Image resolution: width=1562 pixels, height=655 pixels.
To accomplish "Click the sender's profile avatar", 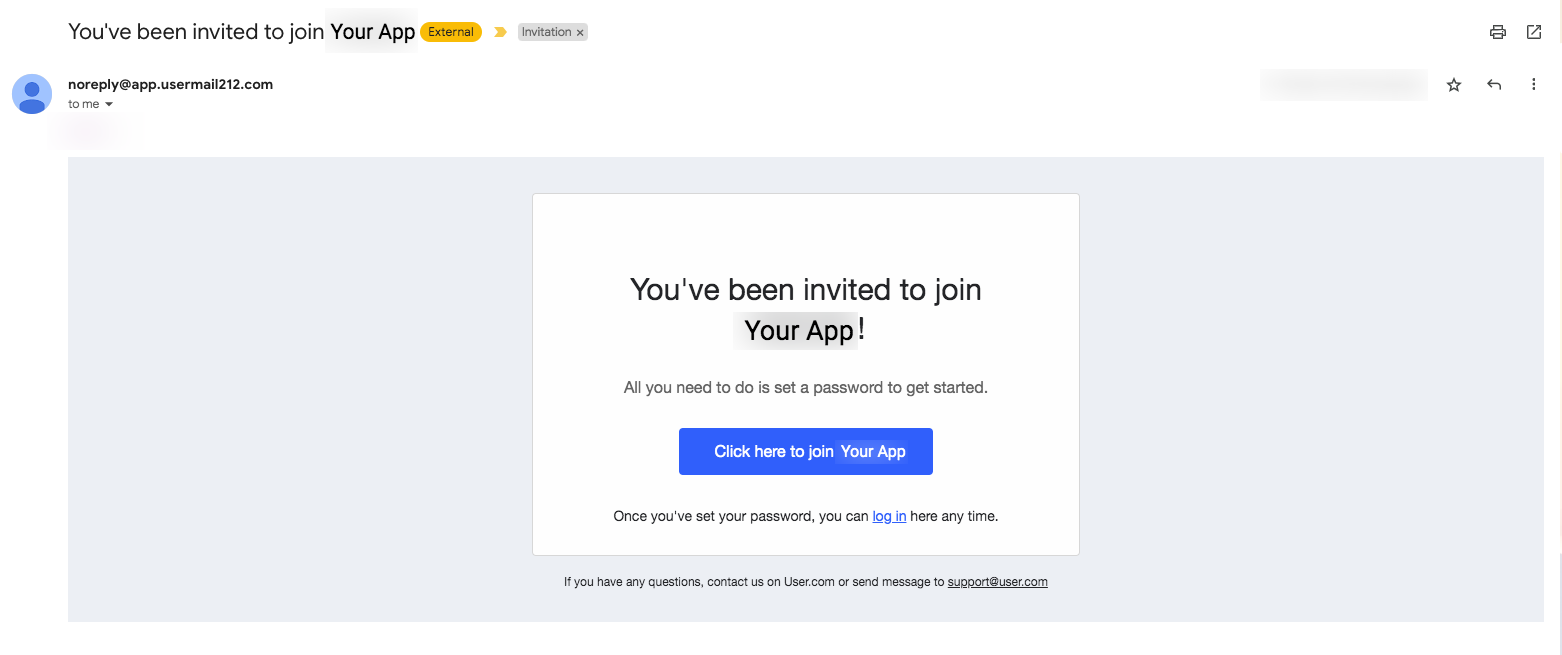I will click(32, 94).
